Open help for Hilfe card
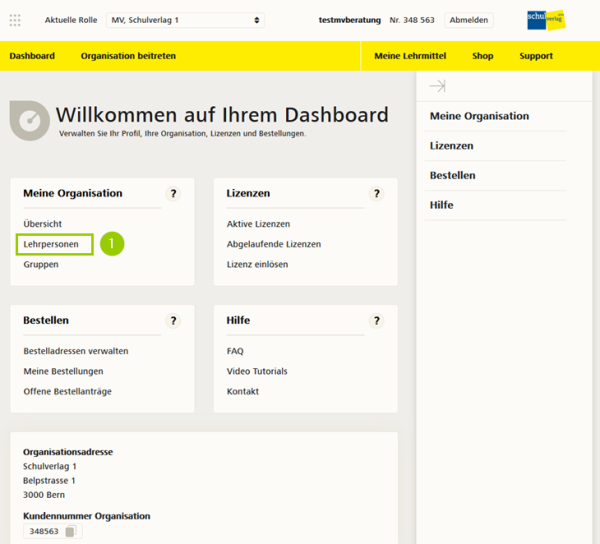The height and width of the screenshot is (544, 600). click(377, 321)
